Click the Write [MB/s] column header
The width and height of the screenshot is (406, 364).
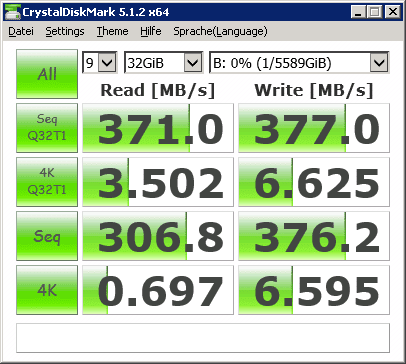314,90
